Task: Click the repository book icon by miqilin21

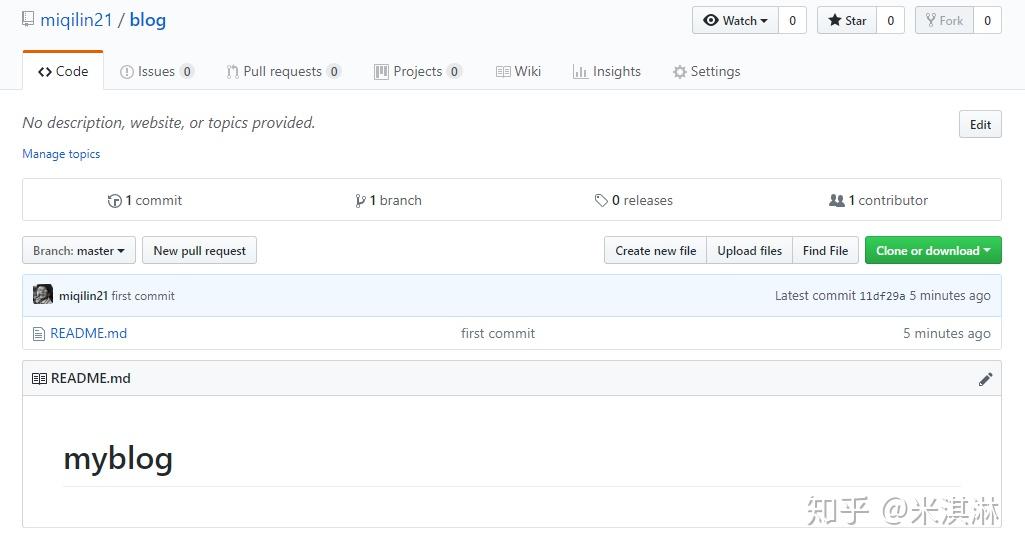Action: click(x=28, y=19)
